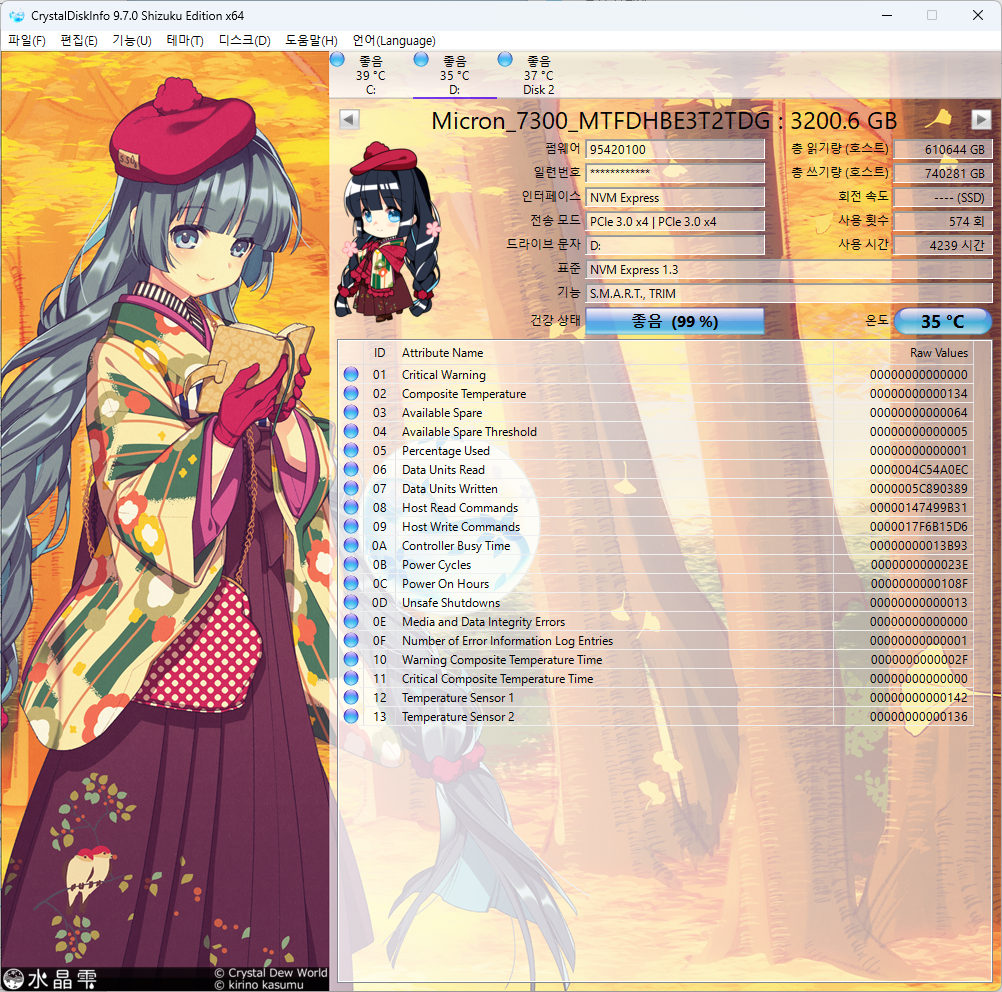Open the 기능(U) menu
The height and width of the screenshot is (992, 1002).
click(x=132, y=41)
